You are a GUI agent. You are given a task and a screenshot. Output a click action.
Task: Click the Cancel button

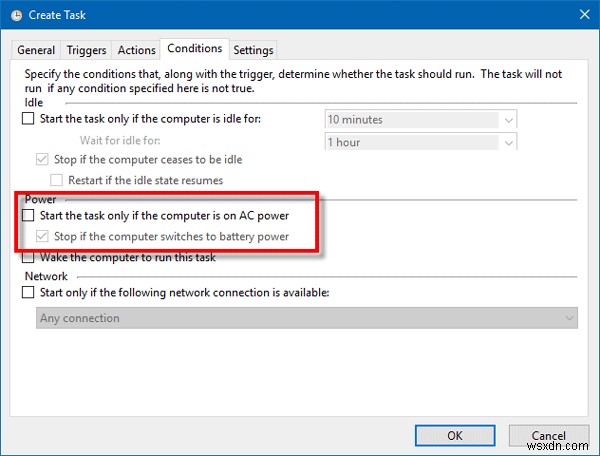point(549,435)
